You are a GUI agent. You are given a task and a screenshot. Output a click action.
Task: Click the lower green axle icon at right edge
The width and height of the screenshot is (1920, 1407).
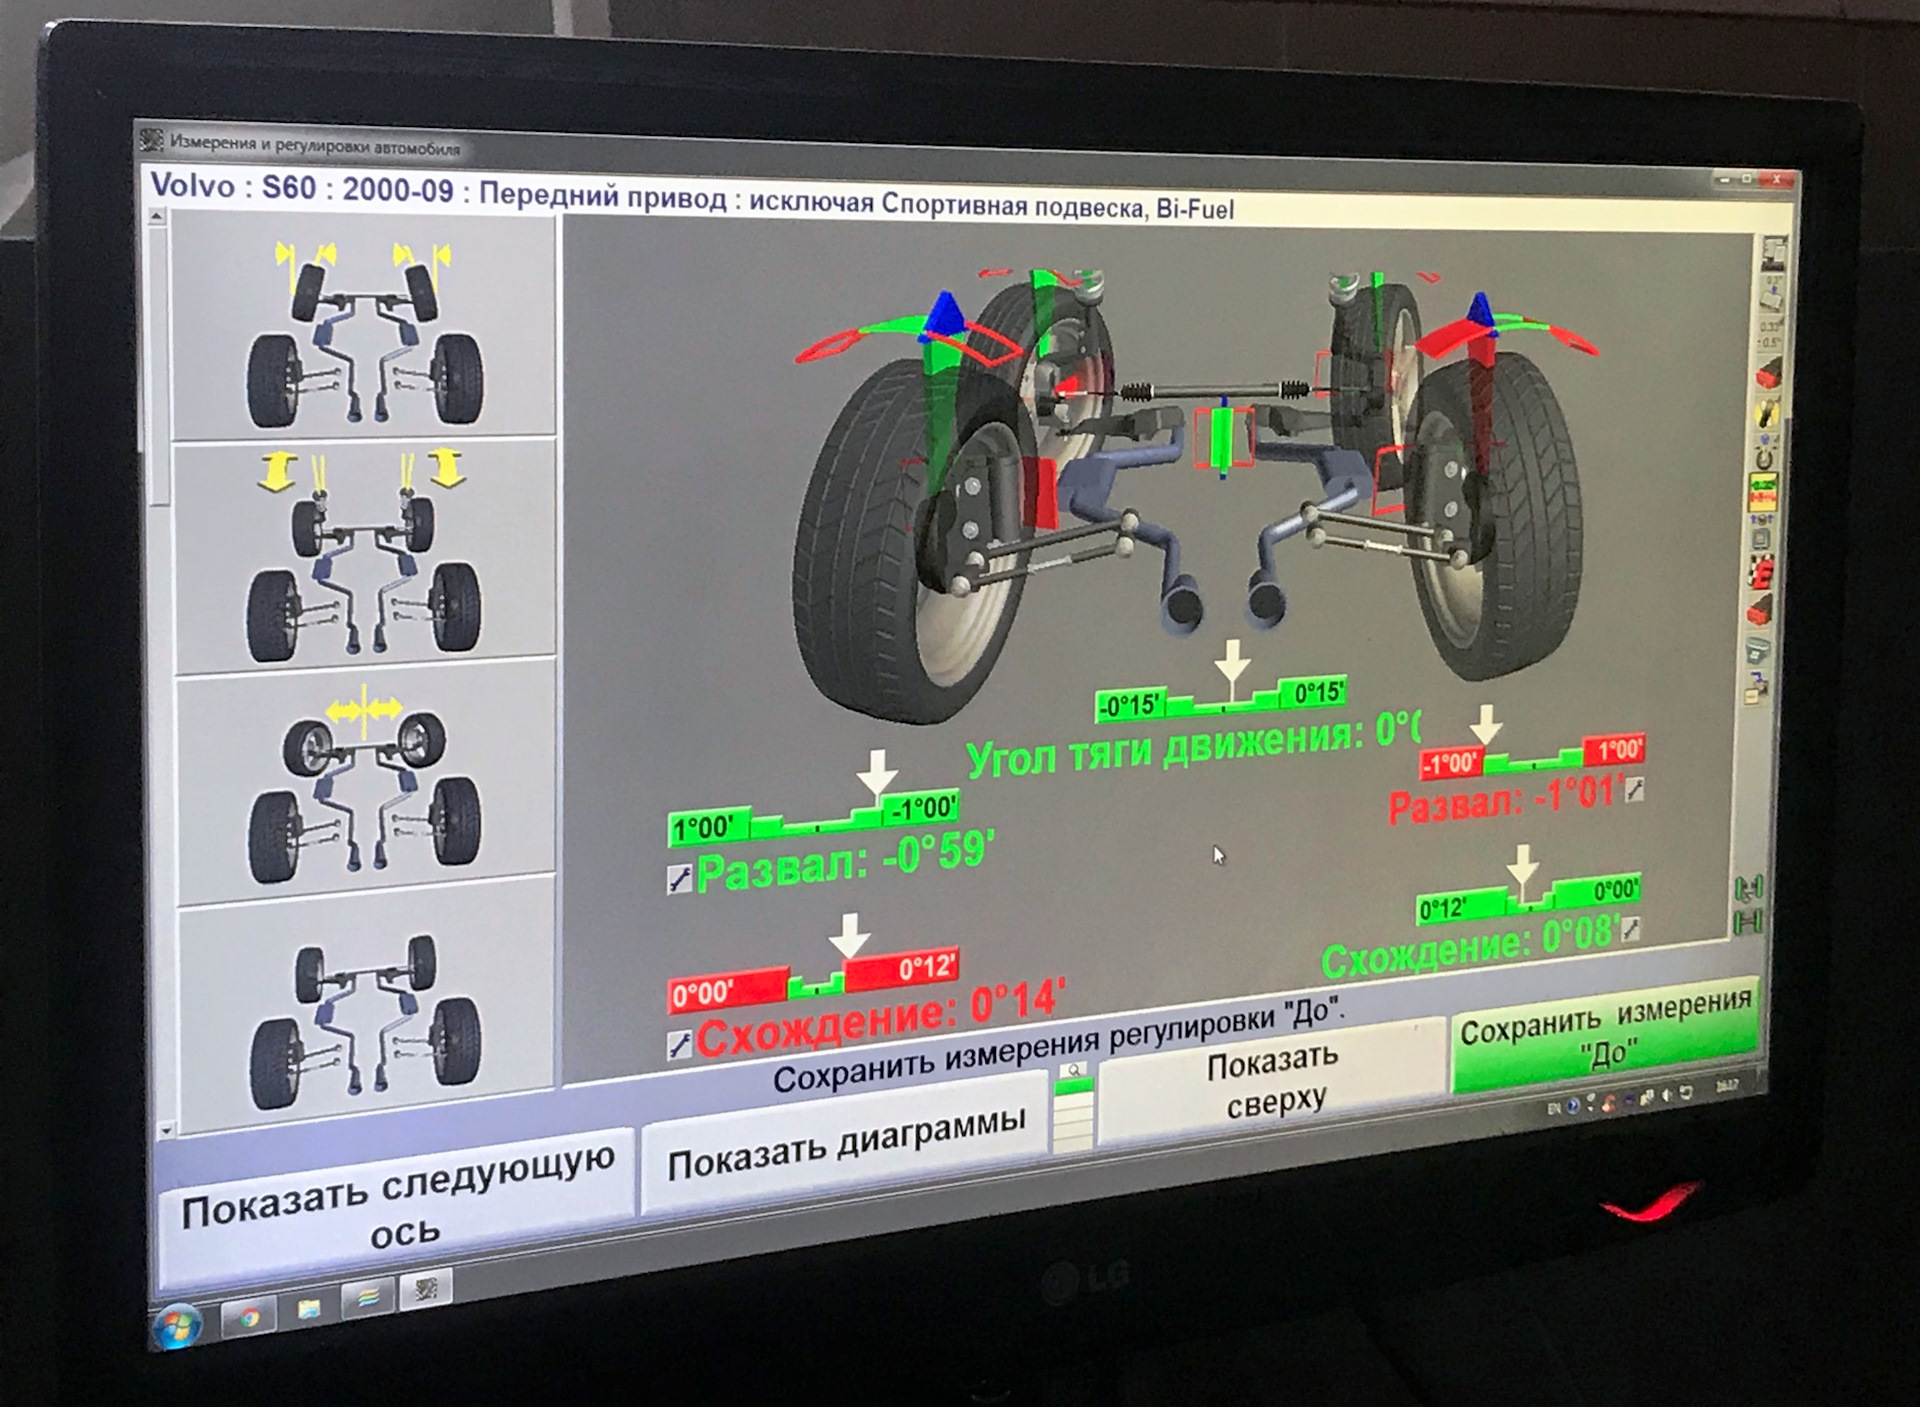[x=1747, y=921]
